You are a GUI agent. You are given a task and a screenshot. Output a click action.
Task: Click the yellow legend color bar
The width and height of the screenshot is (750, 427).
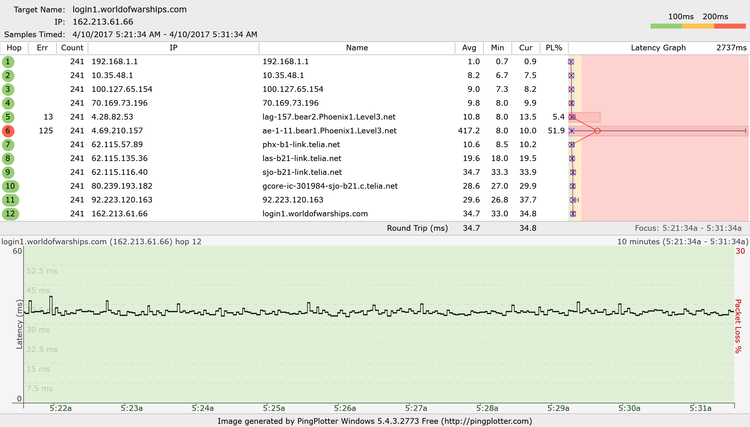coord(698,26)
